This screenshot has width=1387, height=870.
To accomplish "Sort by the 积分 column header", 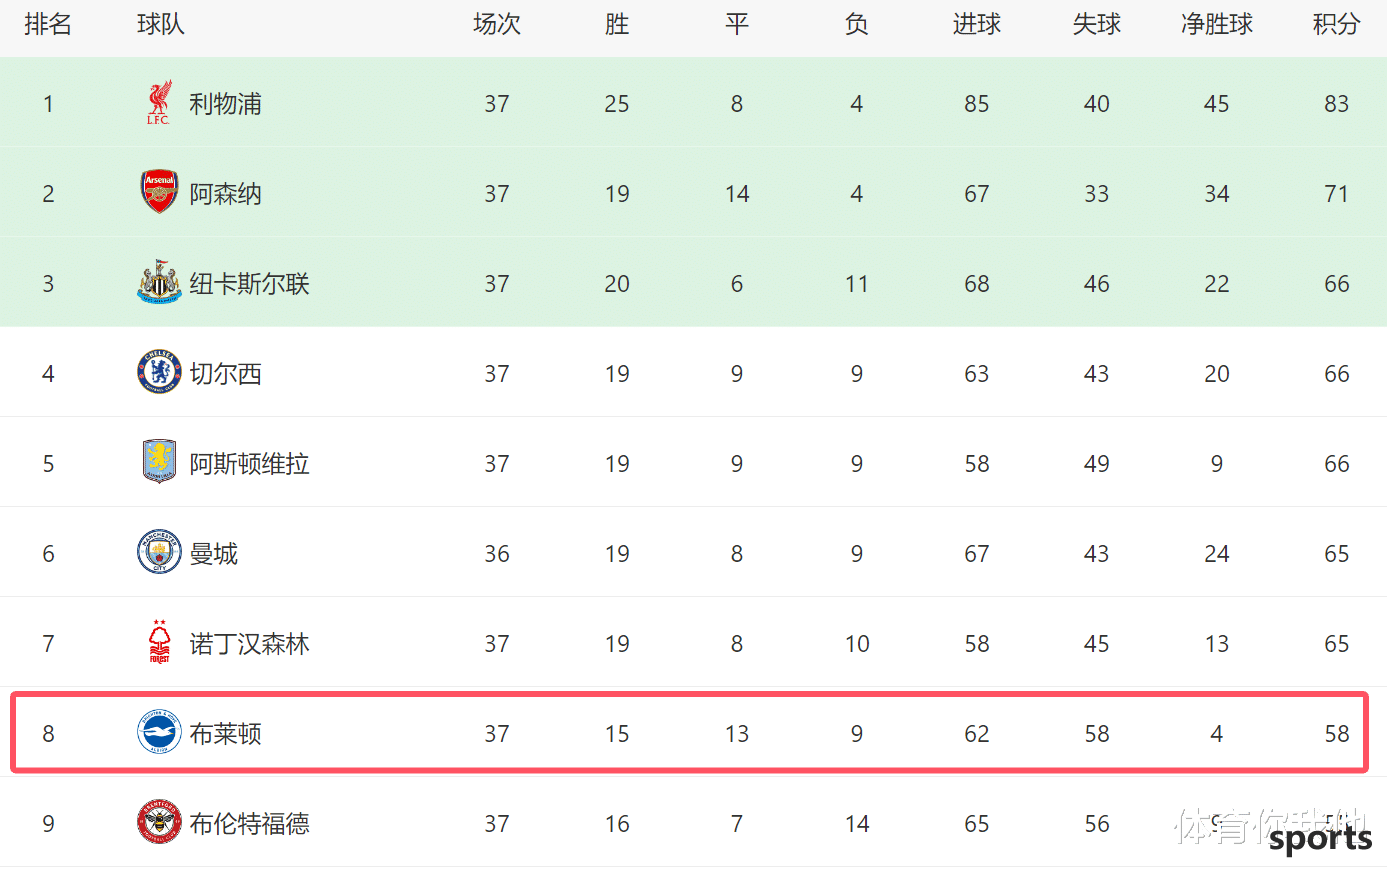I will 1337,24.
